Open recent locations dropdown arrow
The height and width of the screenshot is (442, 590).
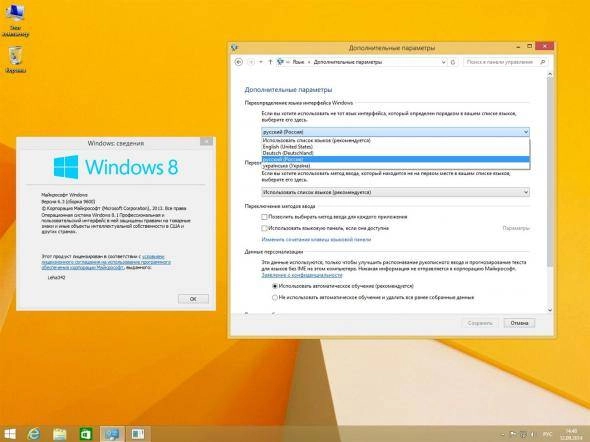[261, 62]
